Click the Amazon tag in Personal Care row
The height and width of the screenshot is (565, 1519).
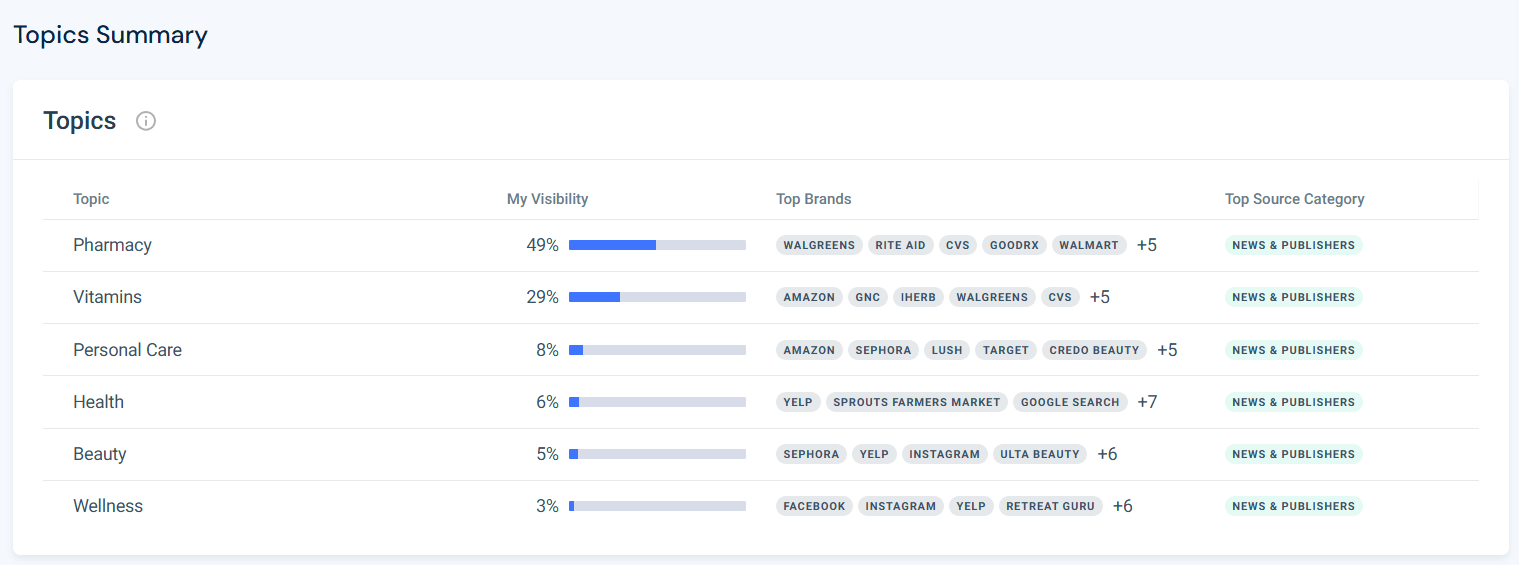pos(809,350)
